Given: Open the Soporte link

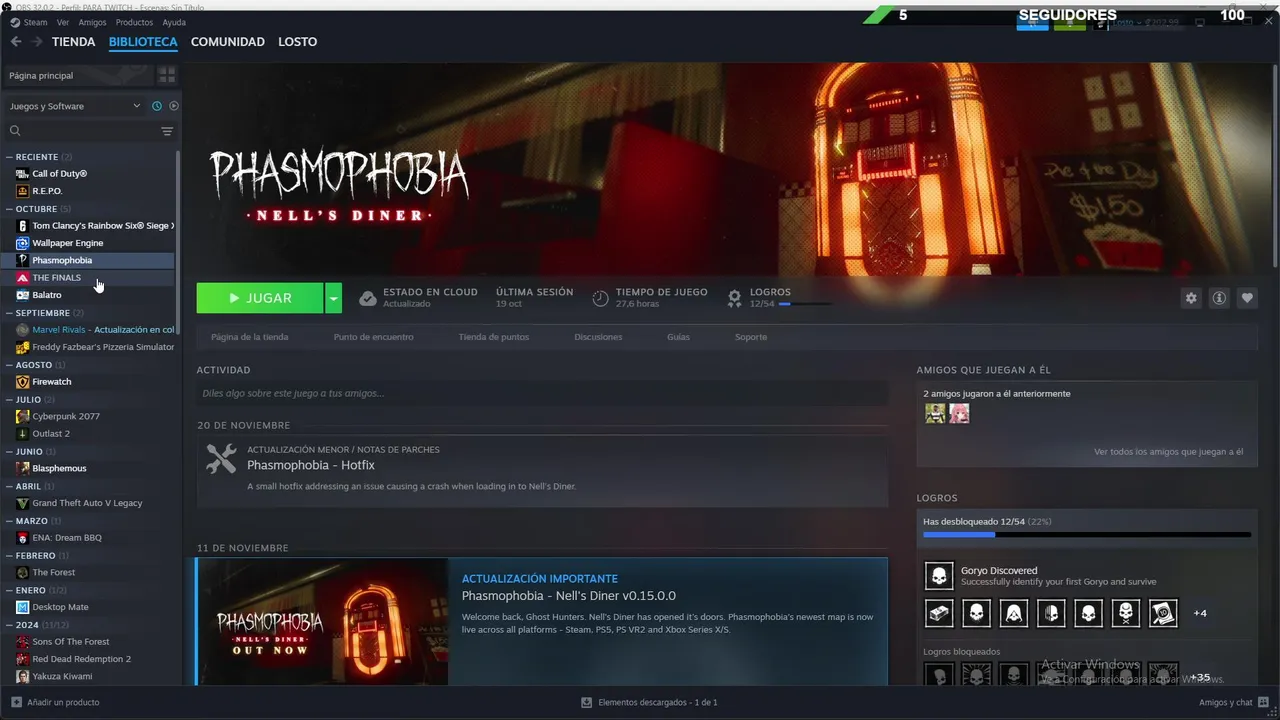Looking at the screenshot, I should (751, 337).
